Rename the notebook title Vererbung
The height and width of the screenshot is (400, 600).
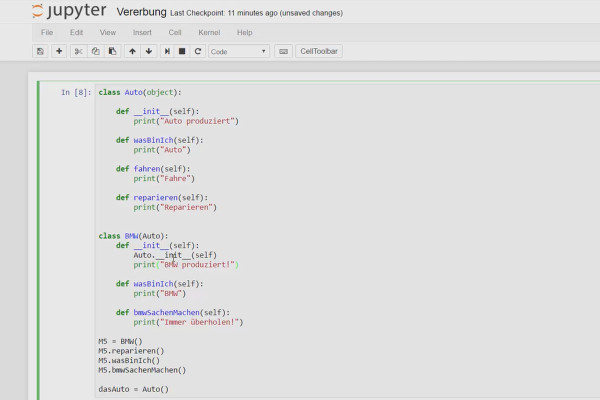(x=142, y=12)
